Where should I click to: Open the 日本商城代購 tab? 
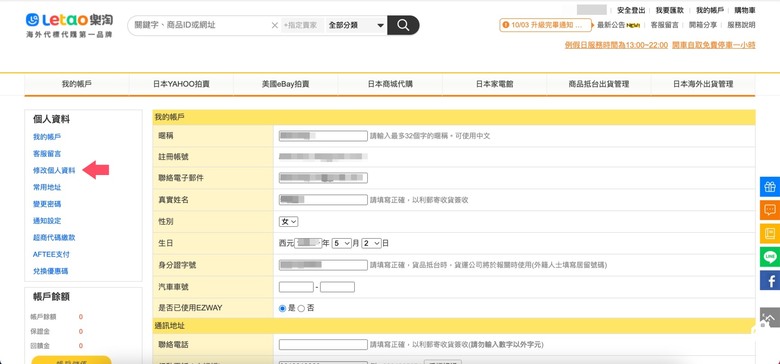[390, 84]
